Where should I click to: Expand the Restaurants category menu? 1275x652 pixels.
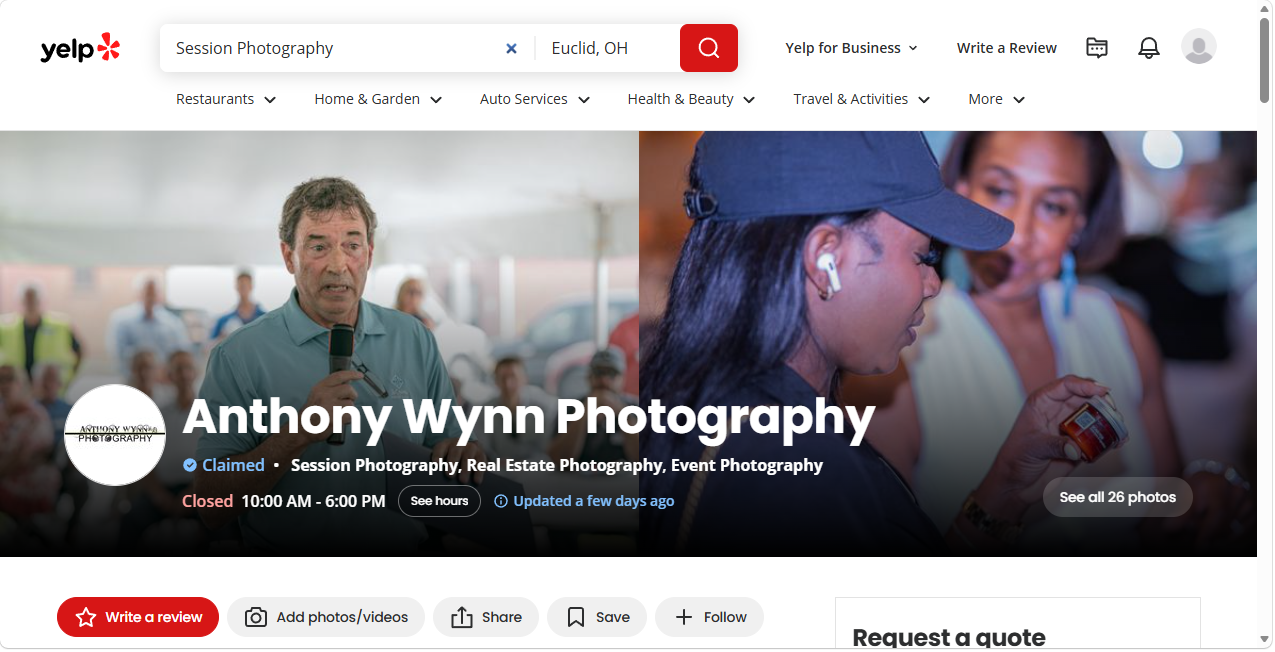[226, 99]
